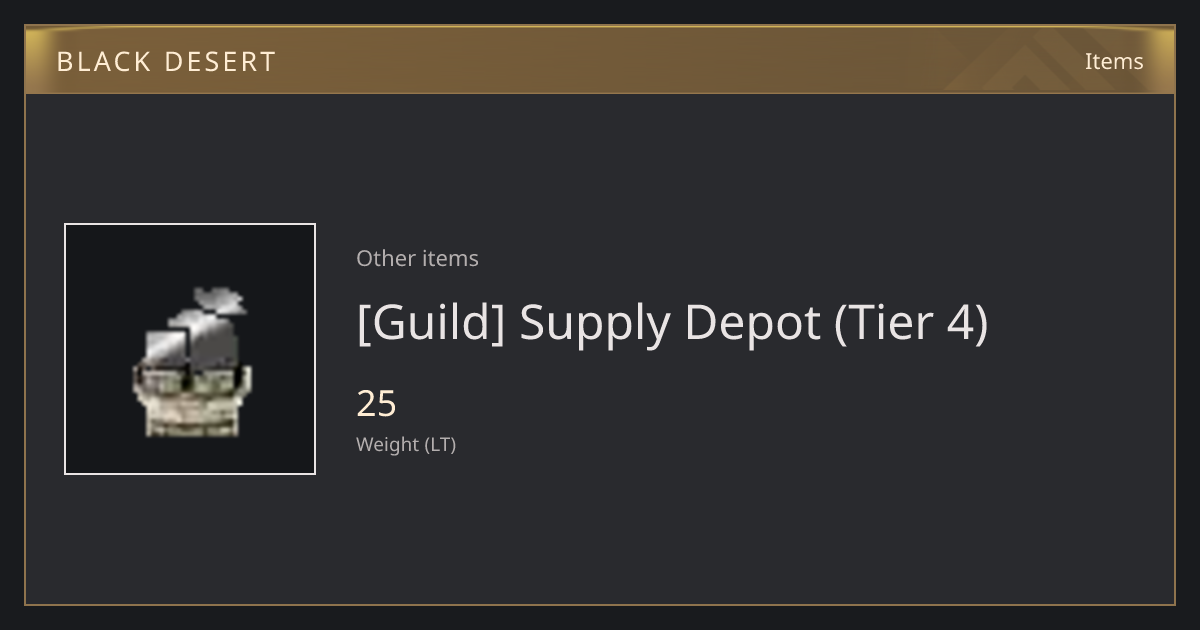Click the smoke puff above depot icon

[x=221, y=298]
